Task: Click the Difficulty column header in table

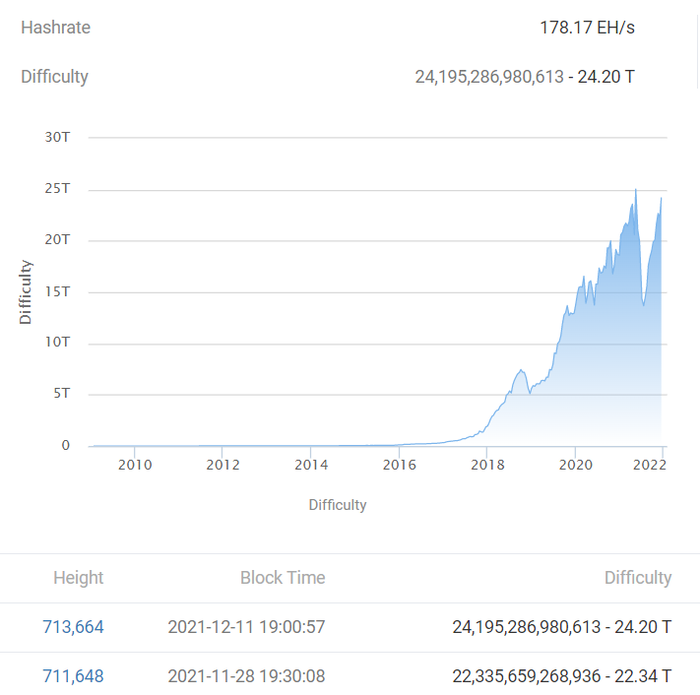Action: tap(637, 578)
